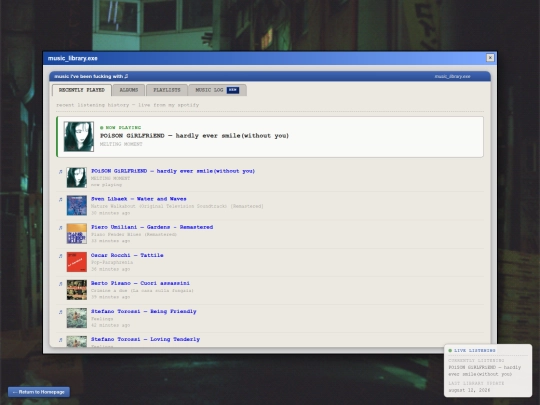The width and height of the screenshot is (540, 405).
Task: Switch to the Recently Played tab
Action: point(82,90)
